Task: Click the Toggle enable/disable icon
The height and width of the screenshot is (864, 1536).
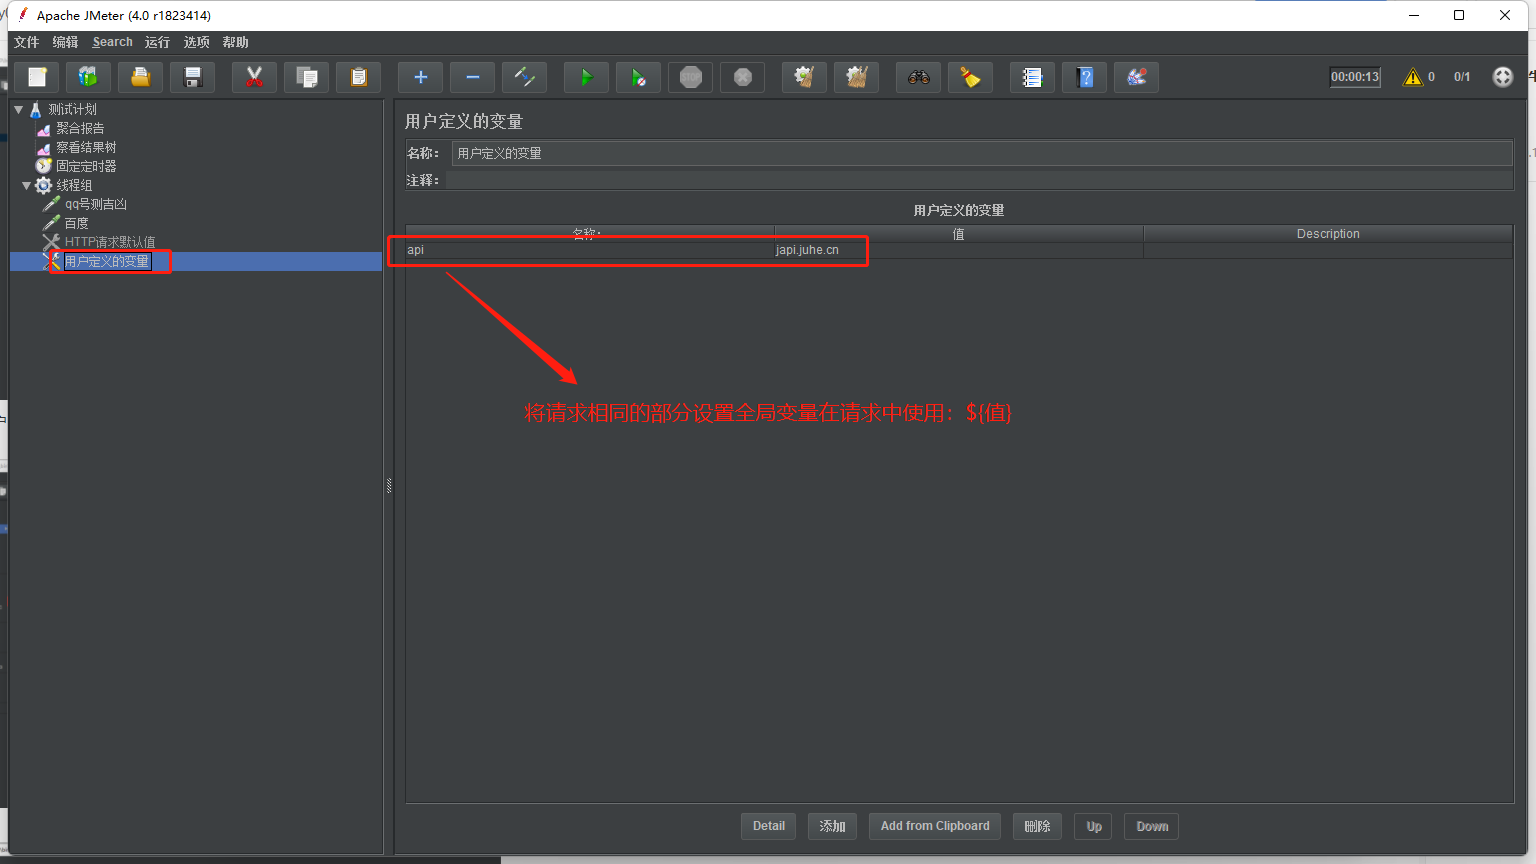Action: pyautogui.click(x=525, y=77)
